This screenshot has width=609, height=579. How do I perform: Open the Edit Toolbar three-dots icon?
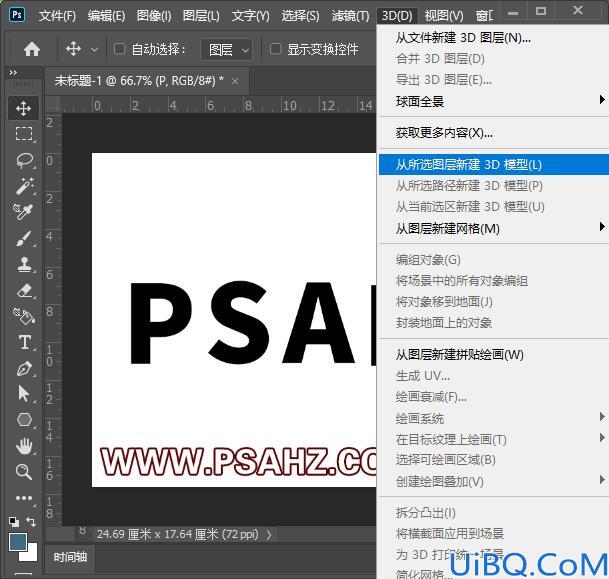coord(24,498)
